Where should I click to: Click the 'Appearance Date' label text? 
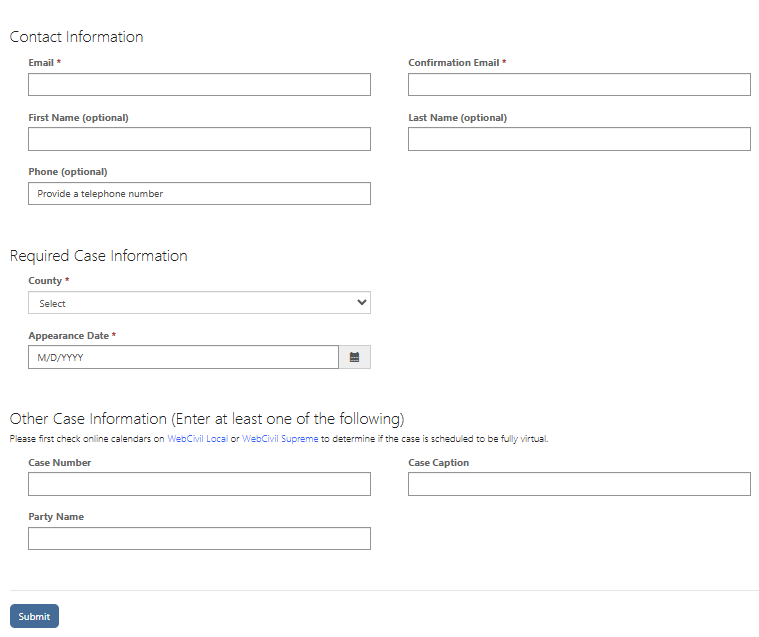68,336
